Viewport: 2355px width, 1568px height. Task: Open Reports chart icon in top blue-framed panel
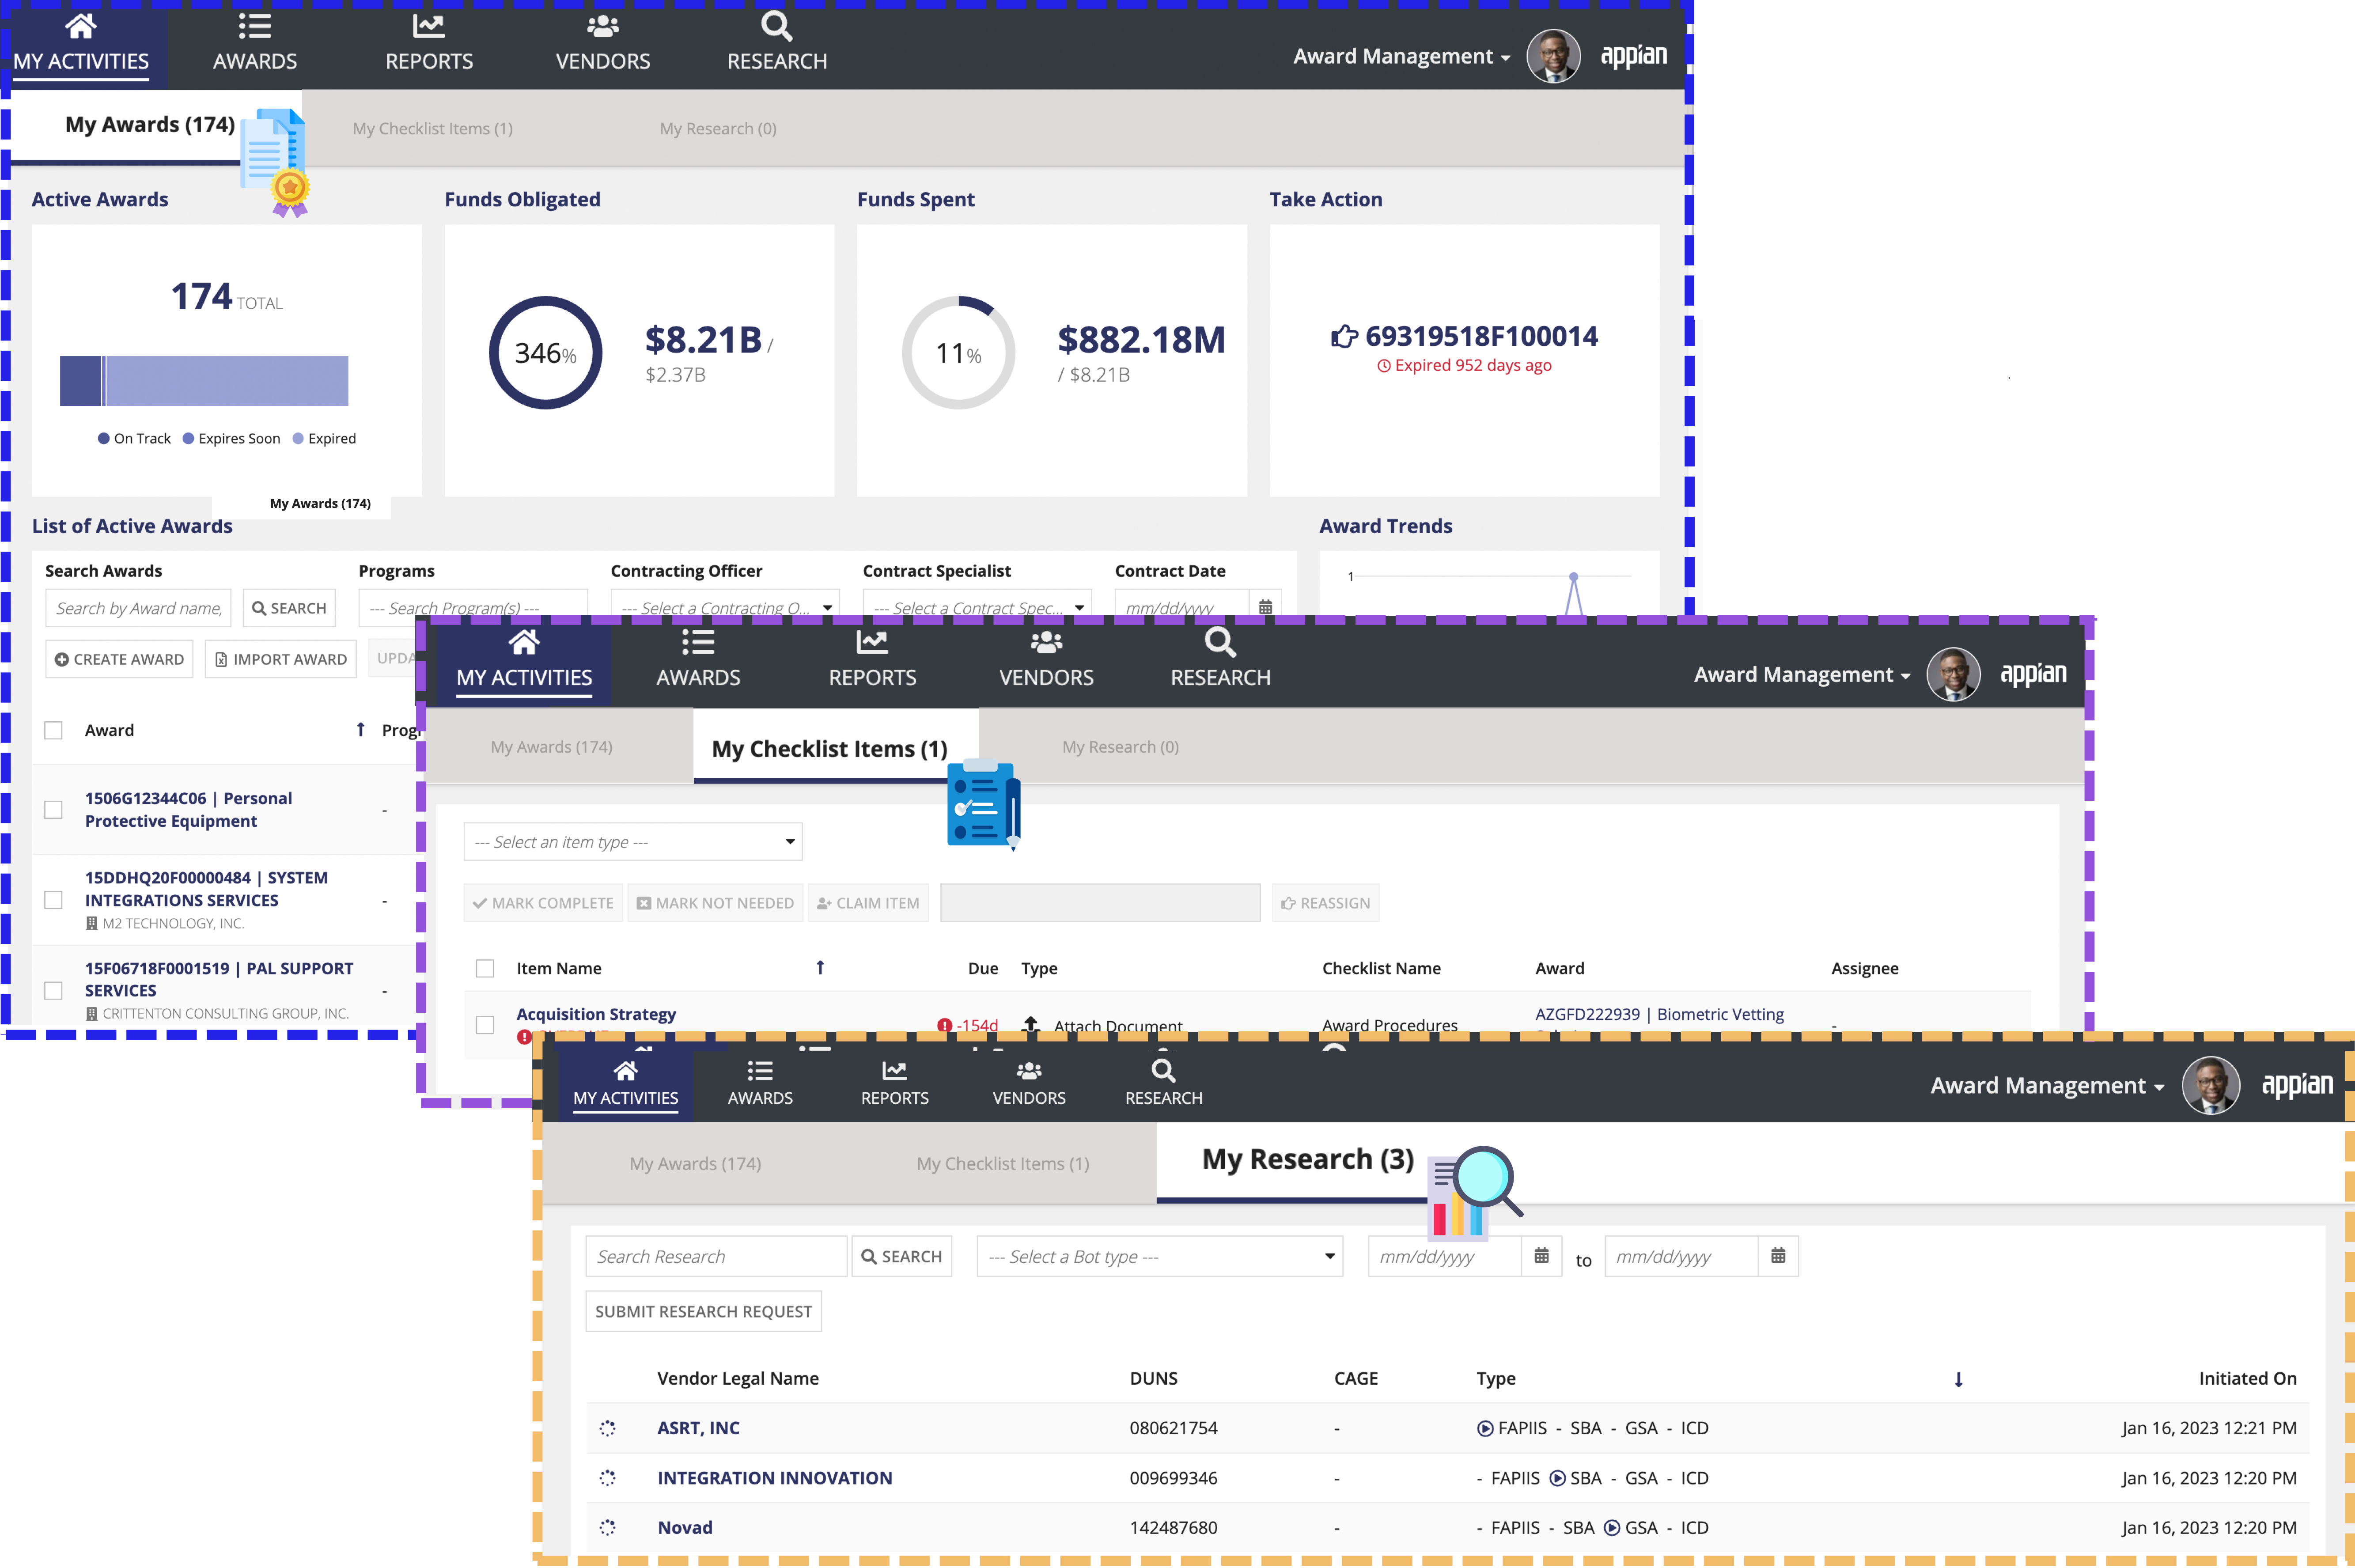click(x=429, y=26)
